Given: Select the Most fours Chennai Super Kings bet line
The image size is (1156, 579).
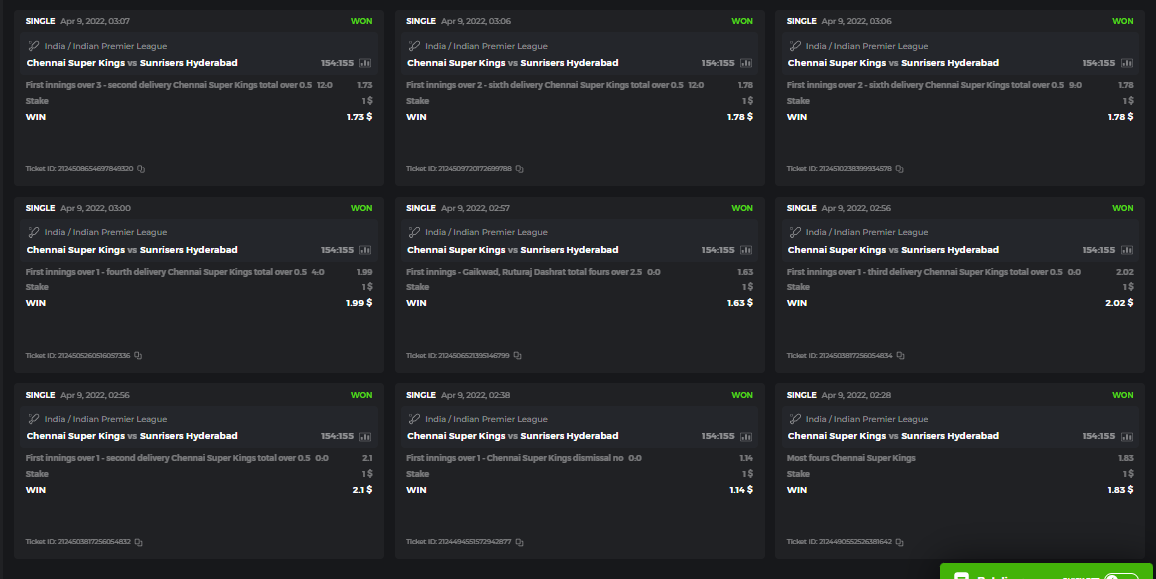Looking at the screenshot, I should pos(851,458).
